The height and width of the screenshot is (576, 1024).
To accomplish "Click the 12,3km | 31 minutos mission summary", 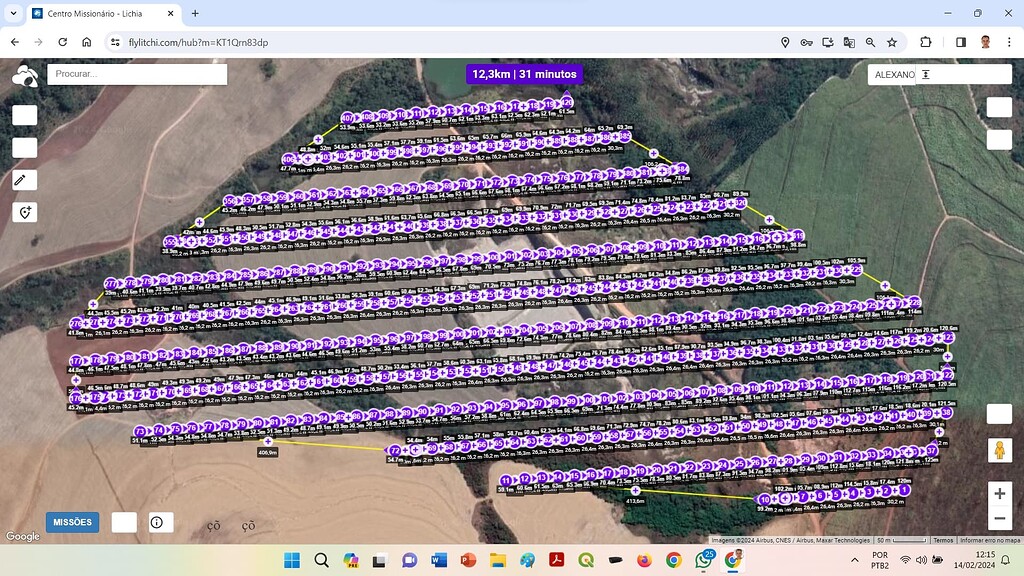I will pyautogui.click(x=524, y=74).
